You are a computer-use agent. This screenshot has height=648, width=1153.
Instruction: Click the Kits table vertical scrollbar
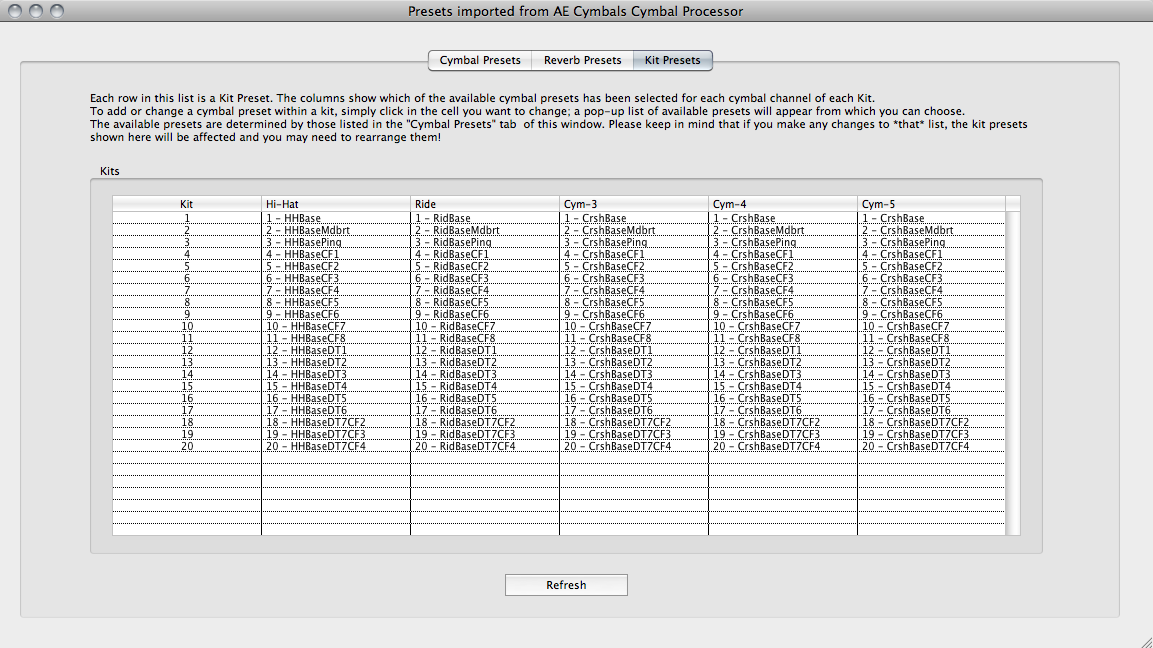coord(1013,370)
